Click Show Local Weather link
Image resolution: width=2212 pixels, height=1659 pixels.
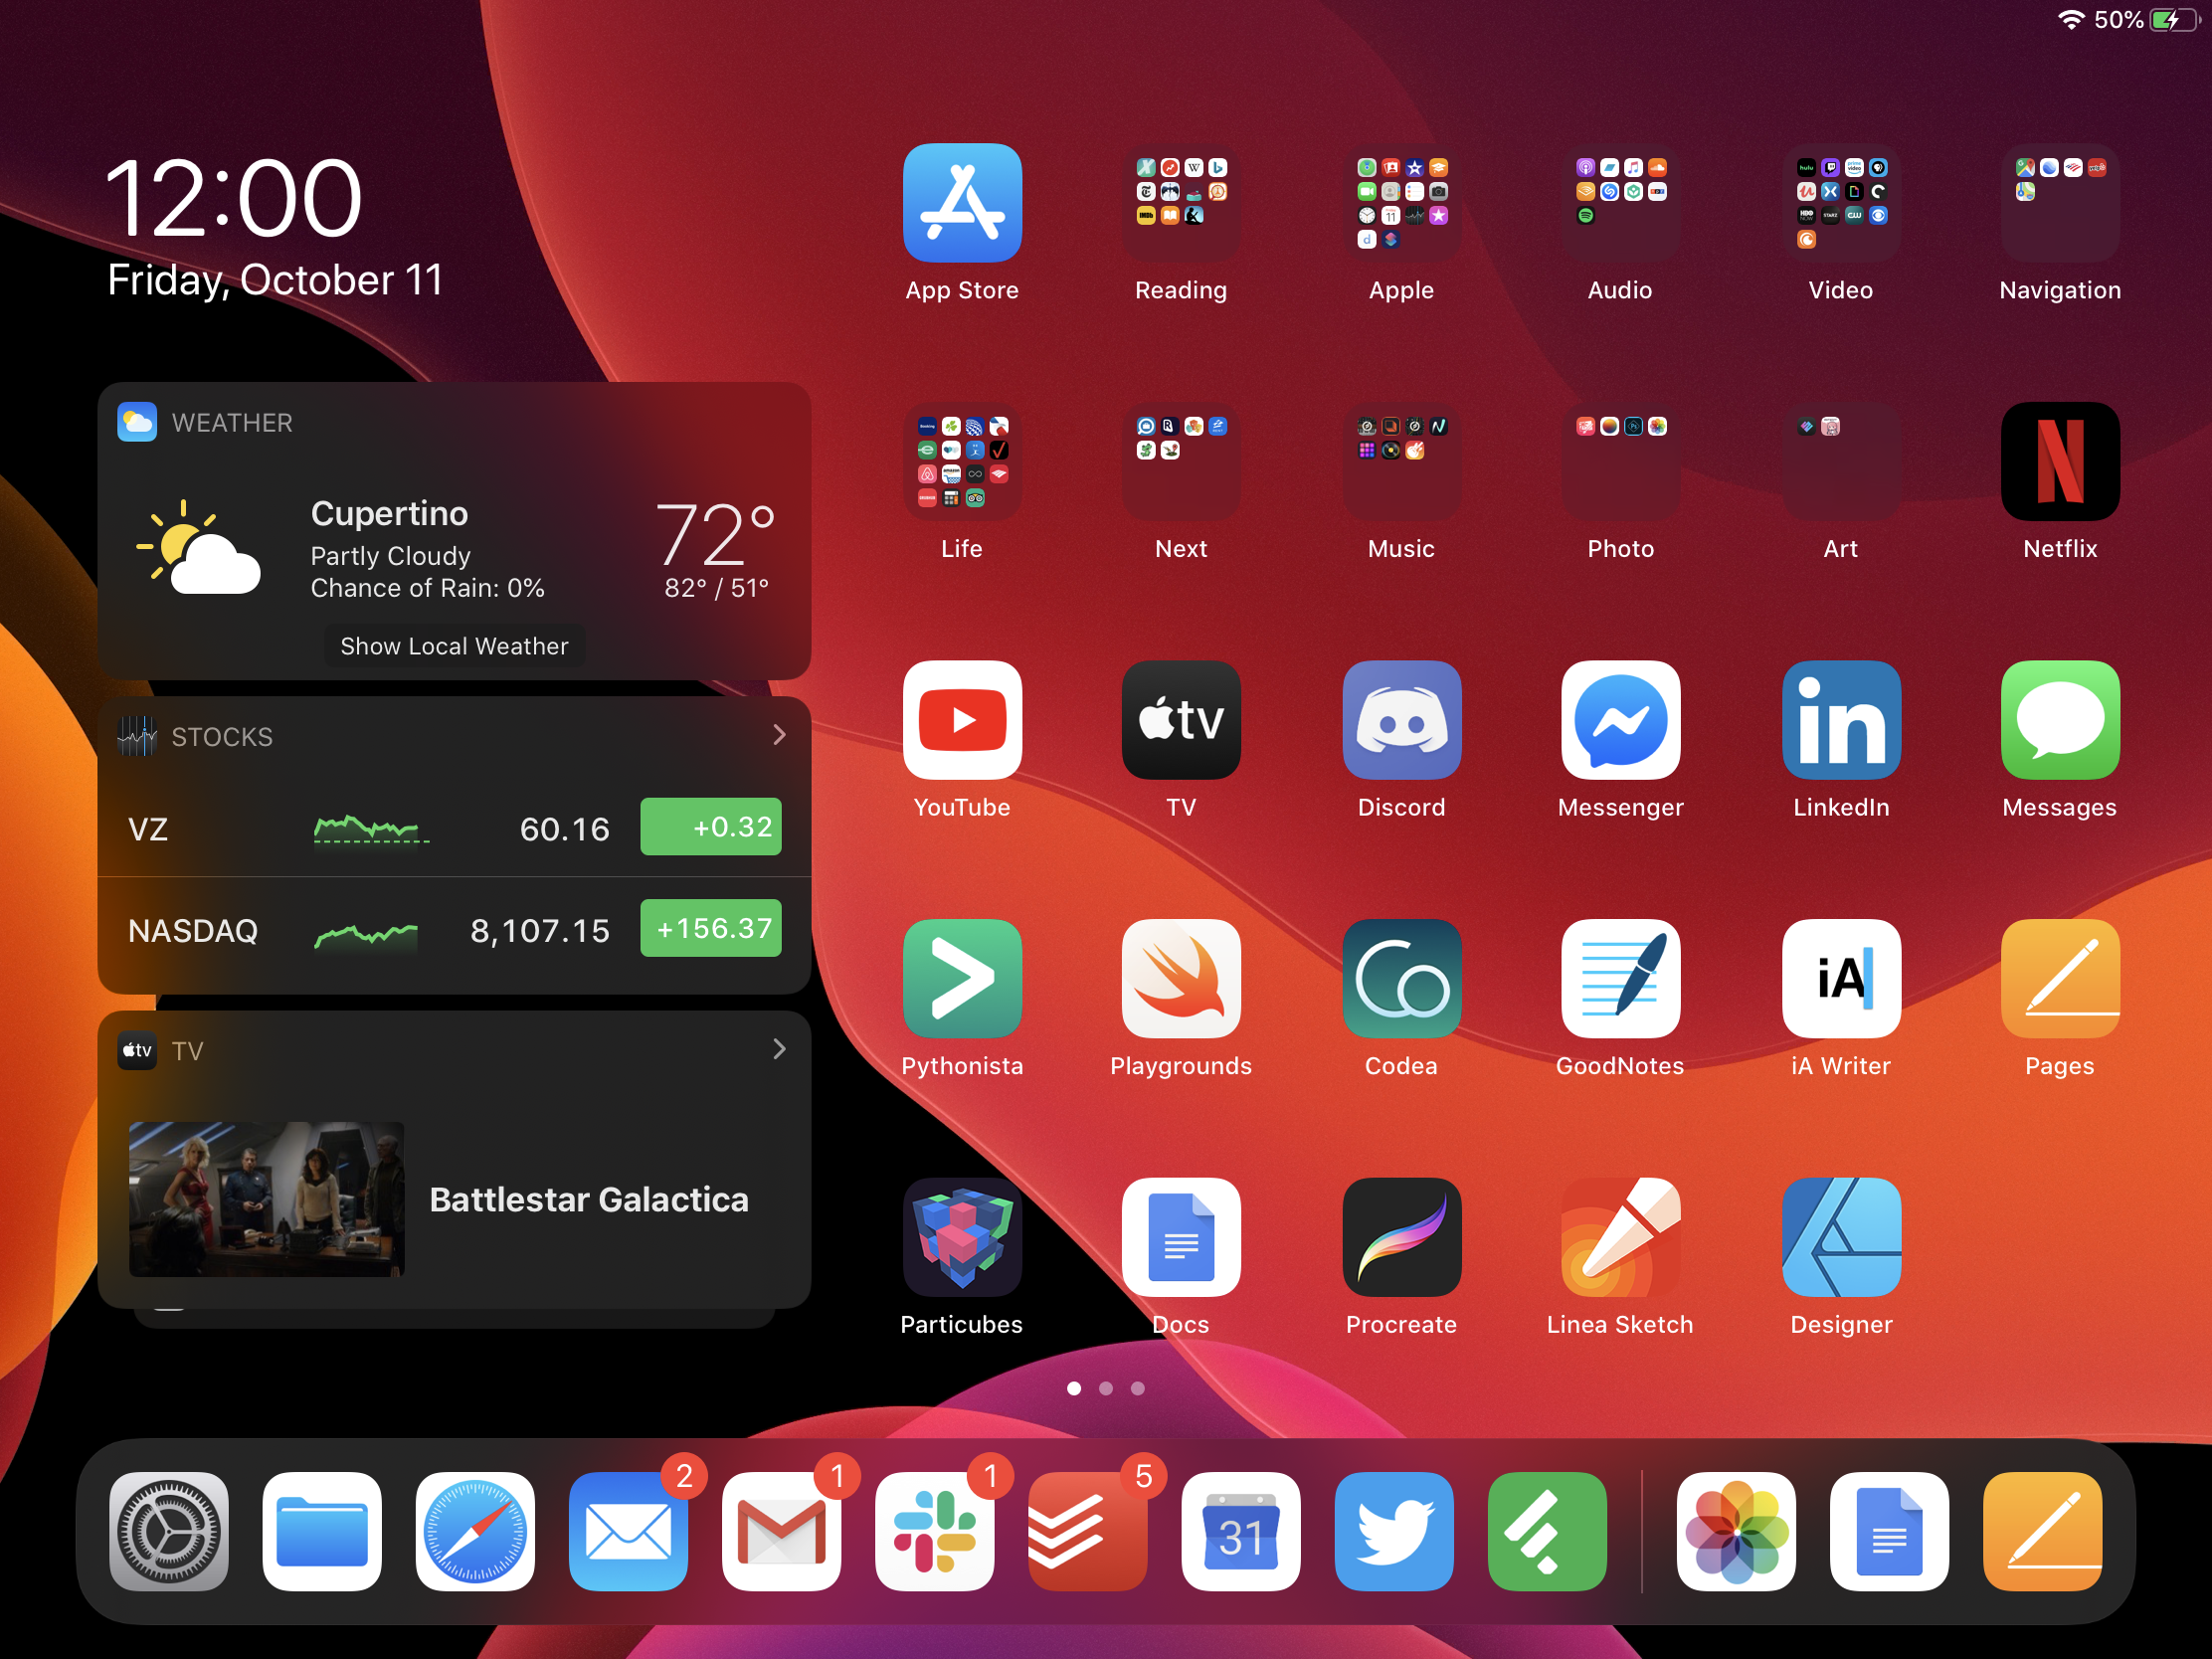[x=455, y=646]
